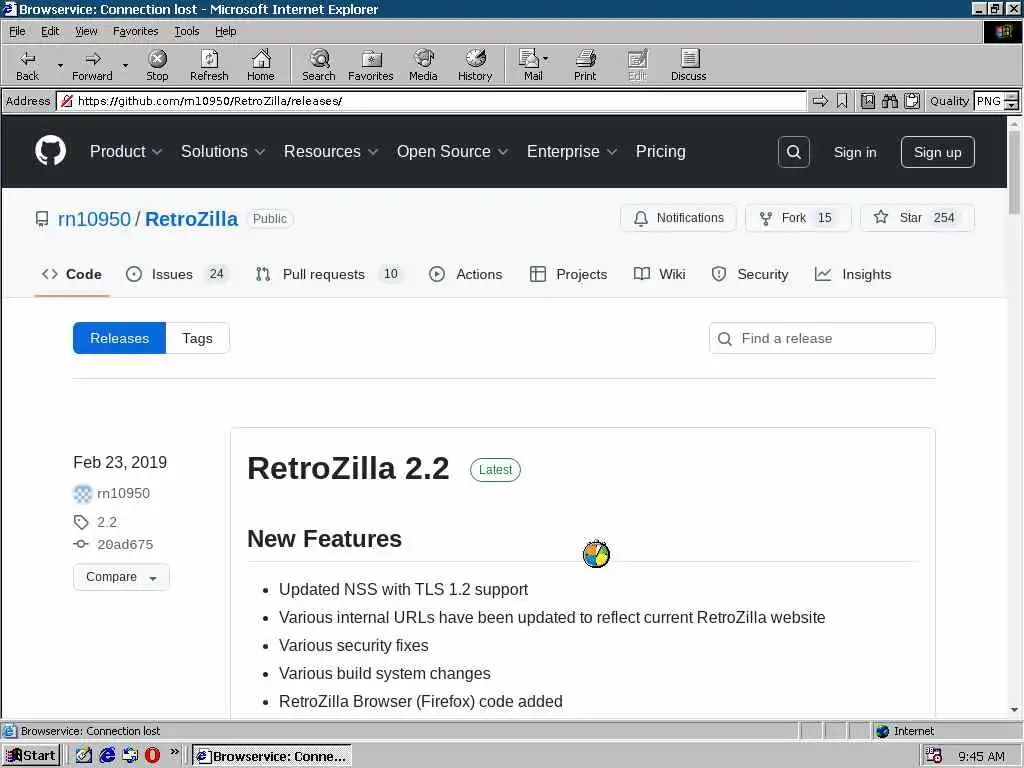
Task: Expand the Open Source navigation menu
Action: click(452, 152)
